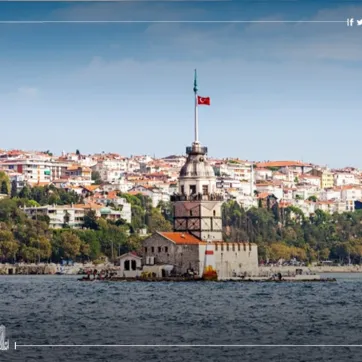Click the yellow building on the hillside
362x362 pixels.
(x=327, y=179)
